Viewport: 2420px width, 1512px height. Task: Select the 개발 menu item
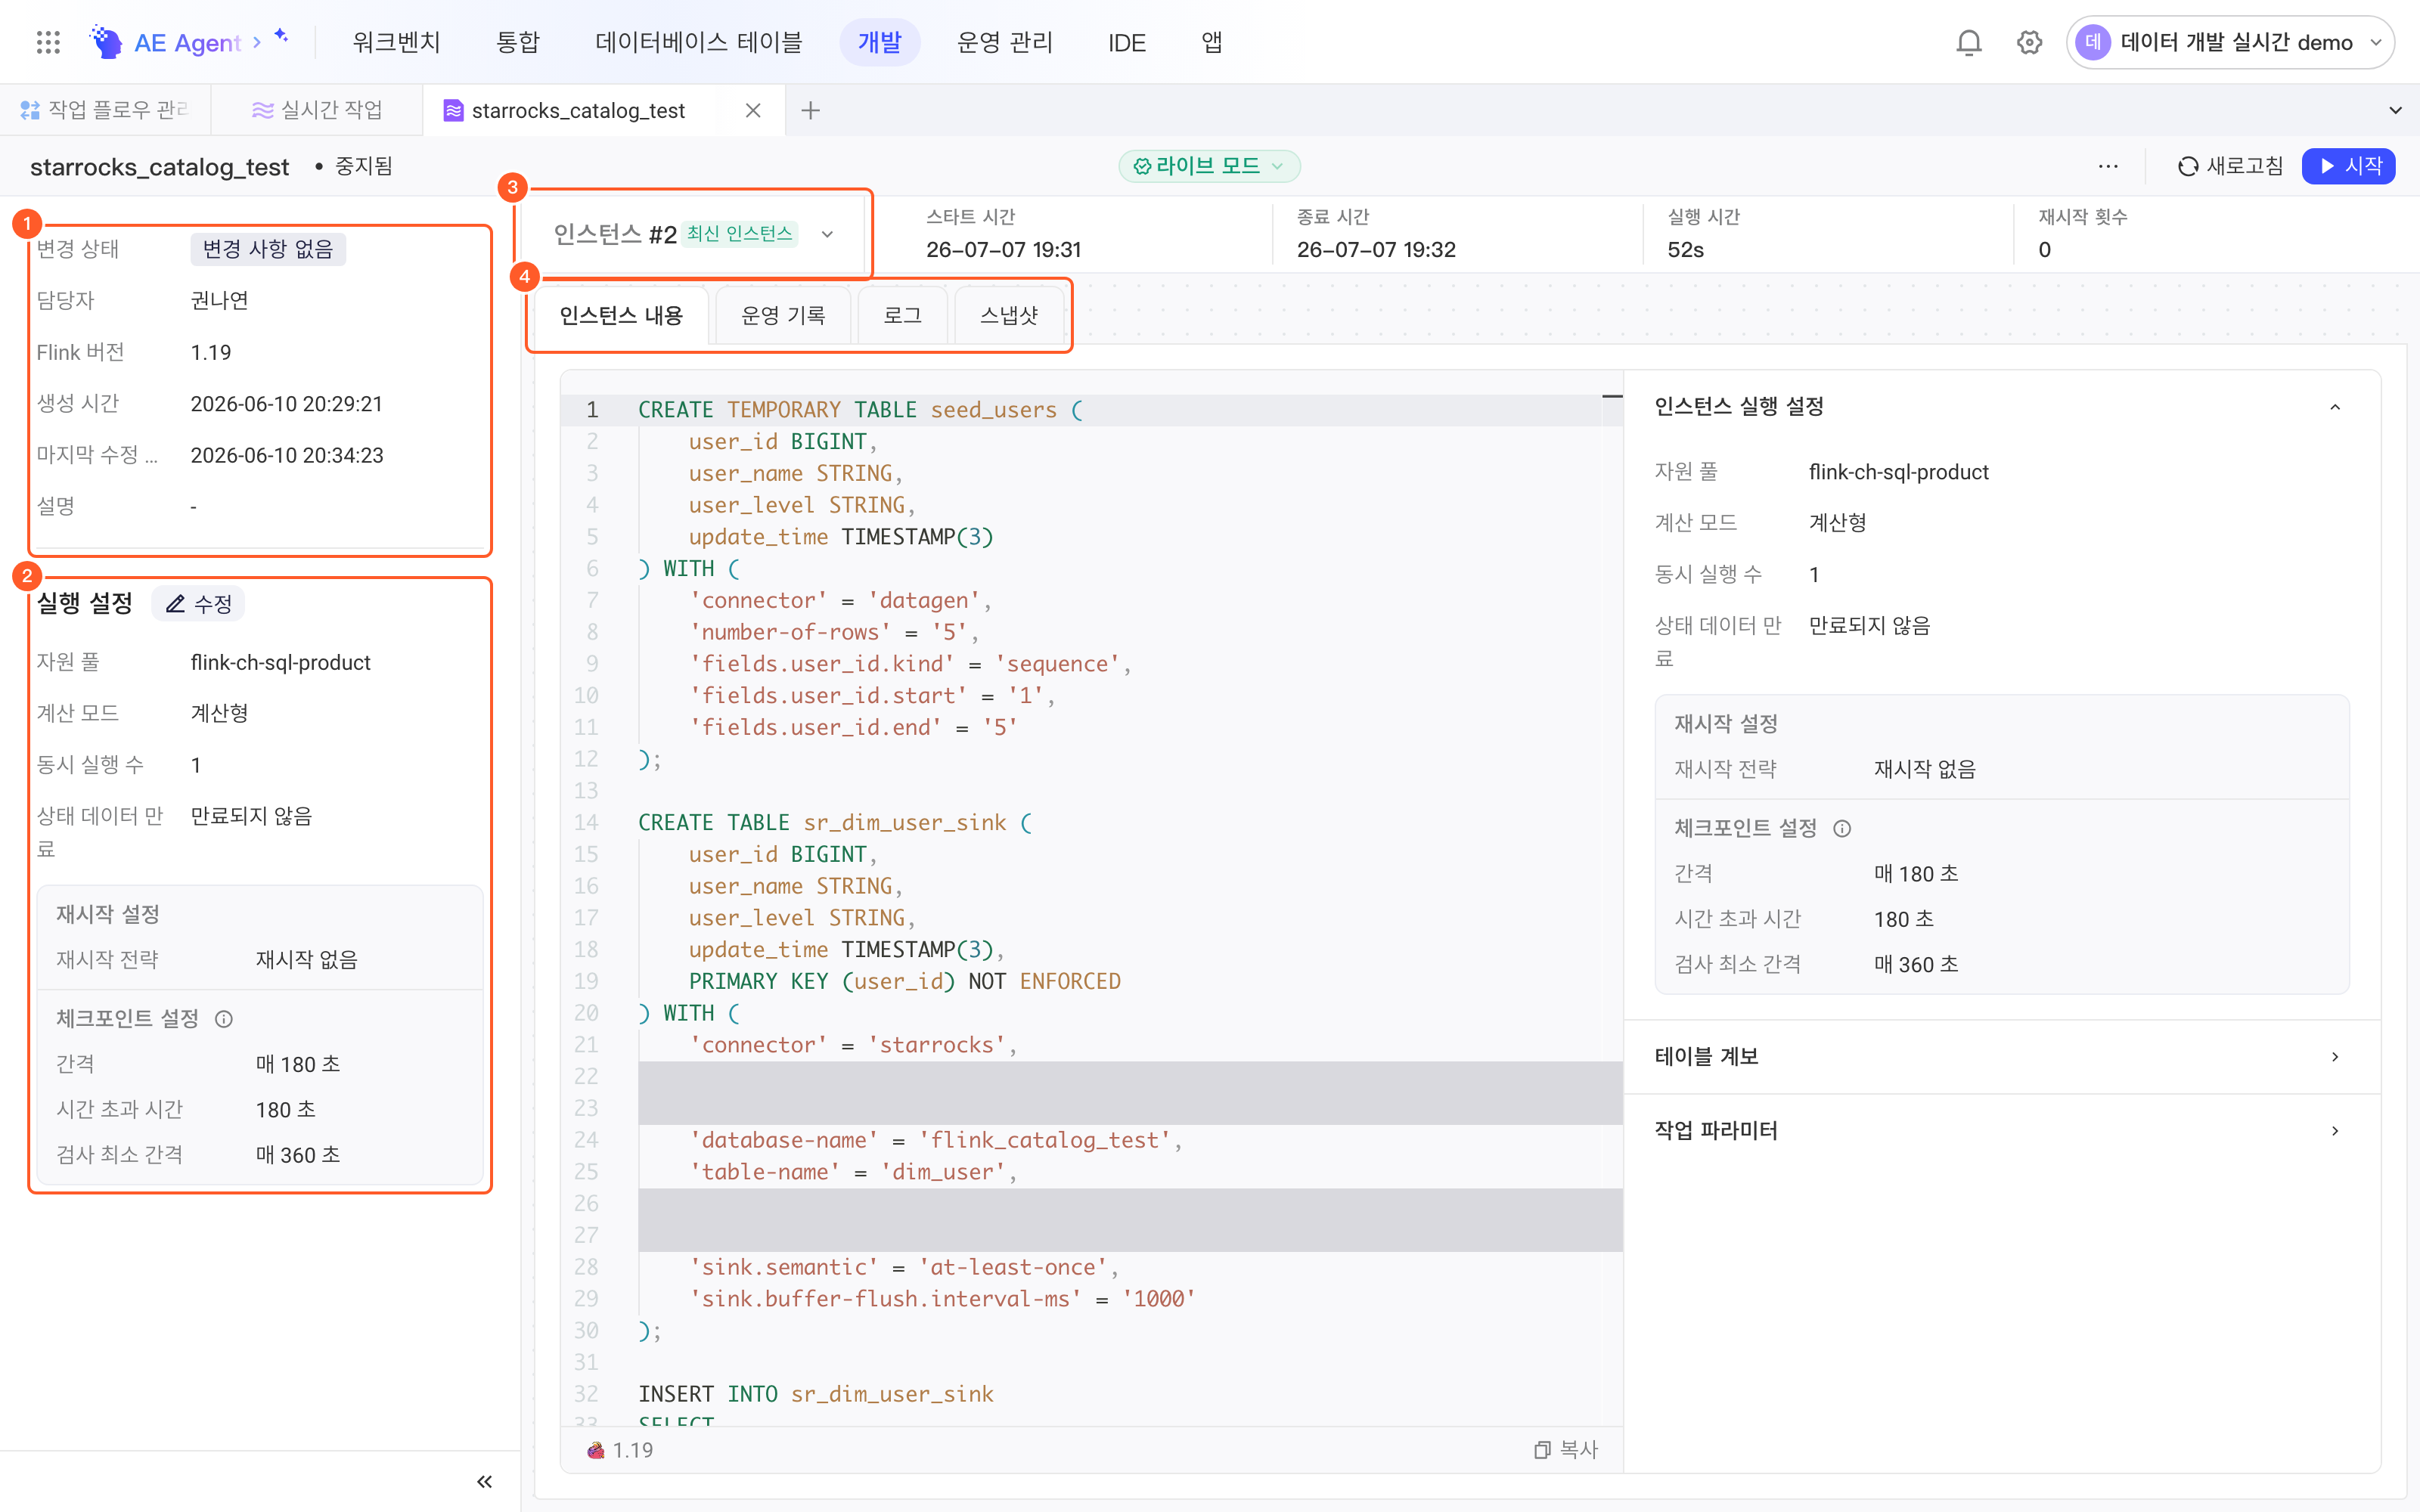[x=879, y=42]
